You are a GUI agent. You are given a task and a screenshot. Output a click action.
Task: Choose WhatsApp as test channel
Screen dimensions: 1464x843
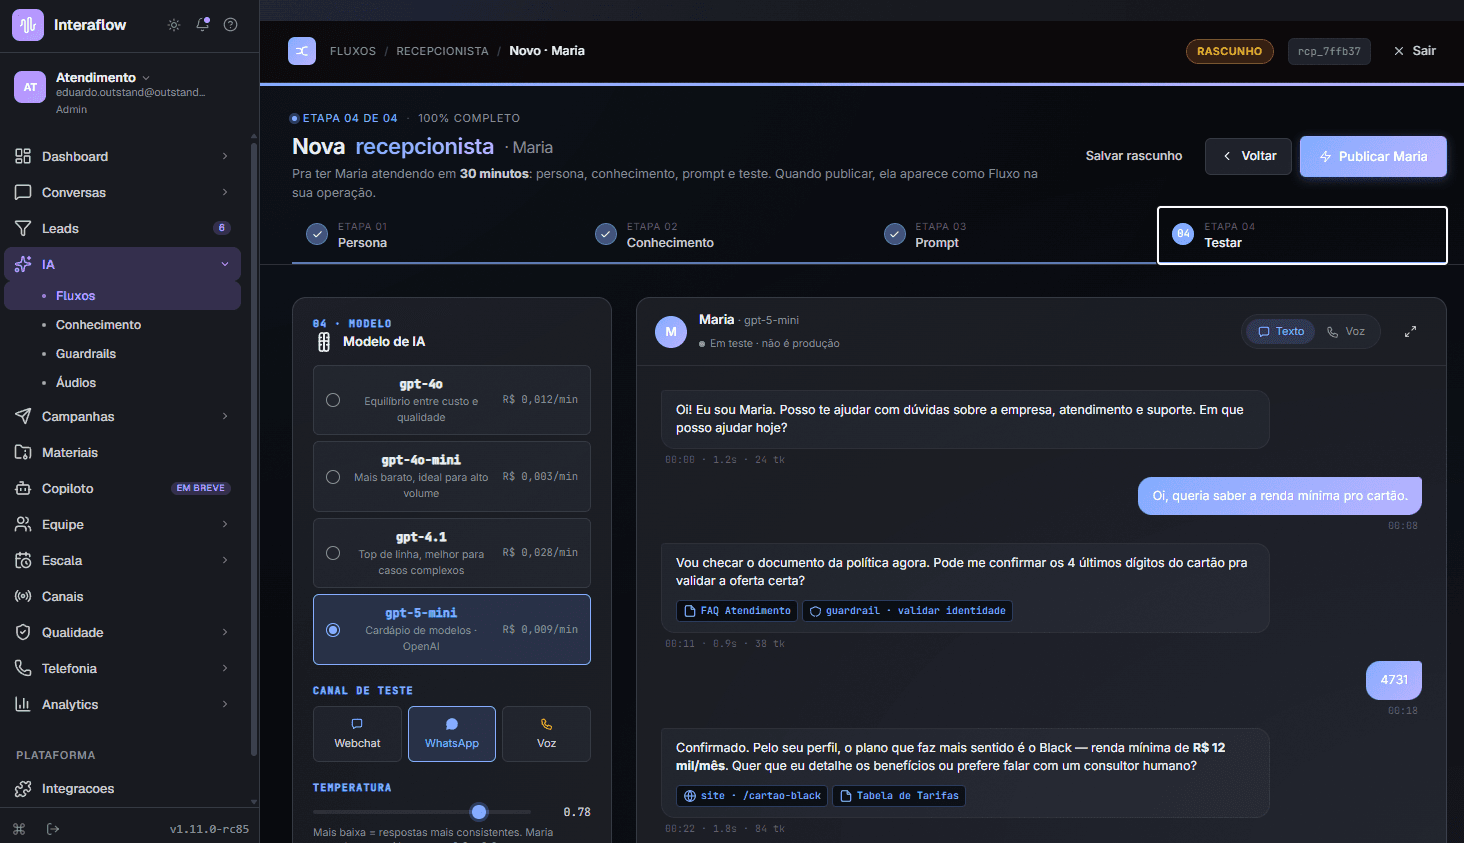pyautogui.click(x=452, y=734)
